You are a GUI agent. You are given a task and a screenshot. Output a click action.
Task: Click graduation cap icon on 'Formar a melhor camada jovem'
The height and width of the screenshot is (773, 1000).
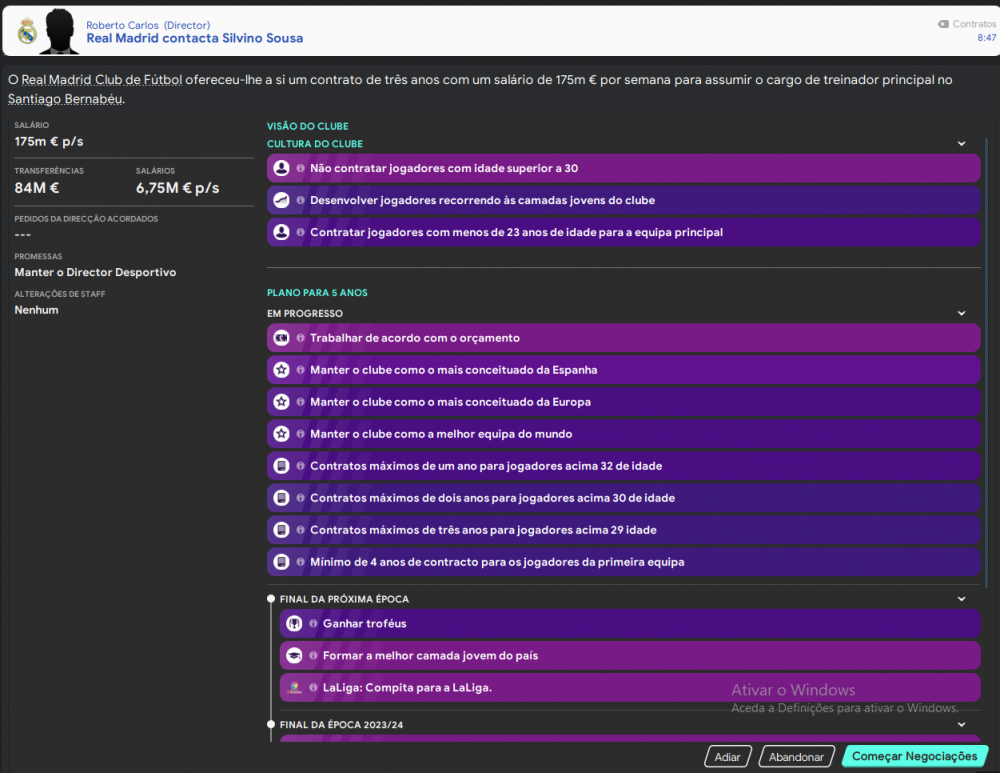294,656
